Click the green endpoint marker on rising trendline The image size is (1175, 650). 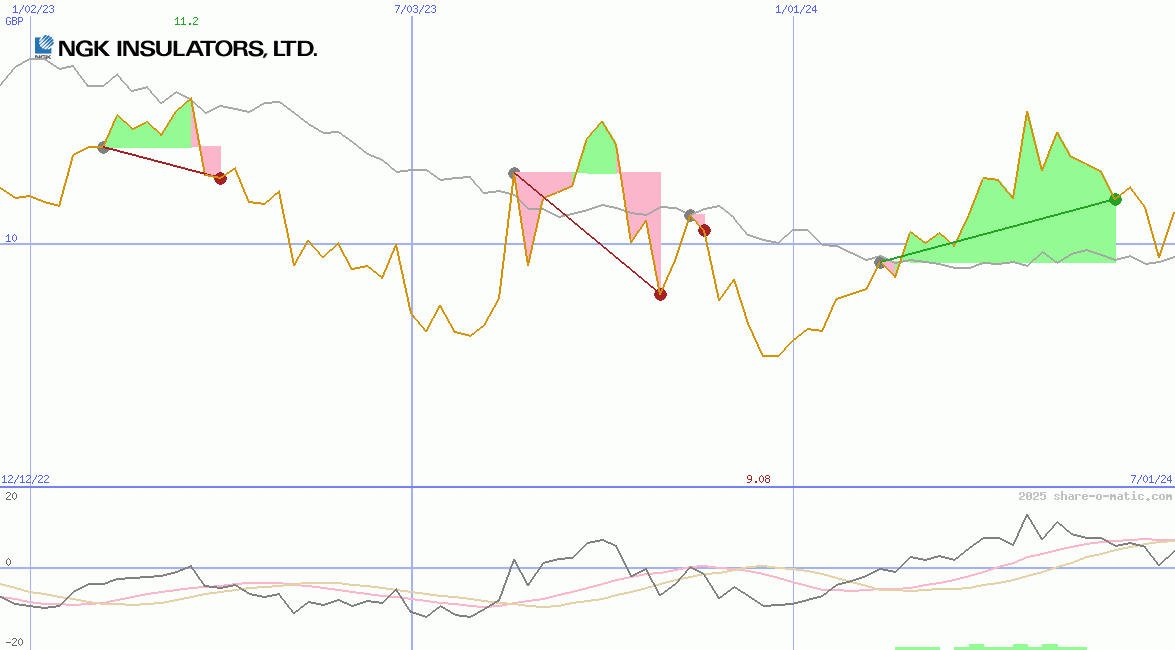point(1115,198)
